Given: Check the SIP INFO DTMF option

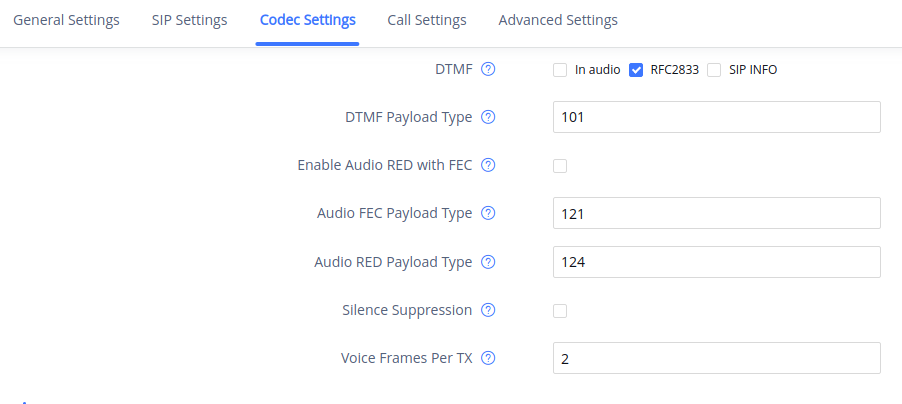Looking at the screenshot, I should coord(714,70).
